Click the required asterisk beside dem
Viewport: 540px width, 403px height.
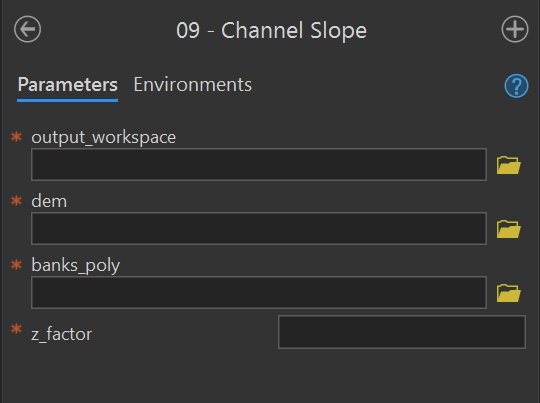[16, 200]
